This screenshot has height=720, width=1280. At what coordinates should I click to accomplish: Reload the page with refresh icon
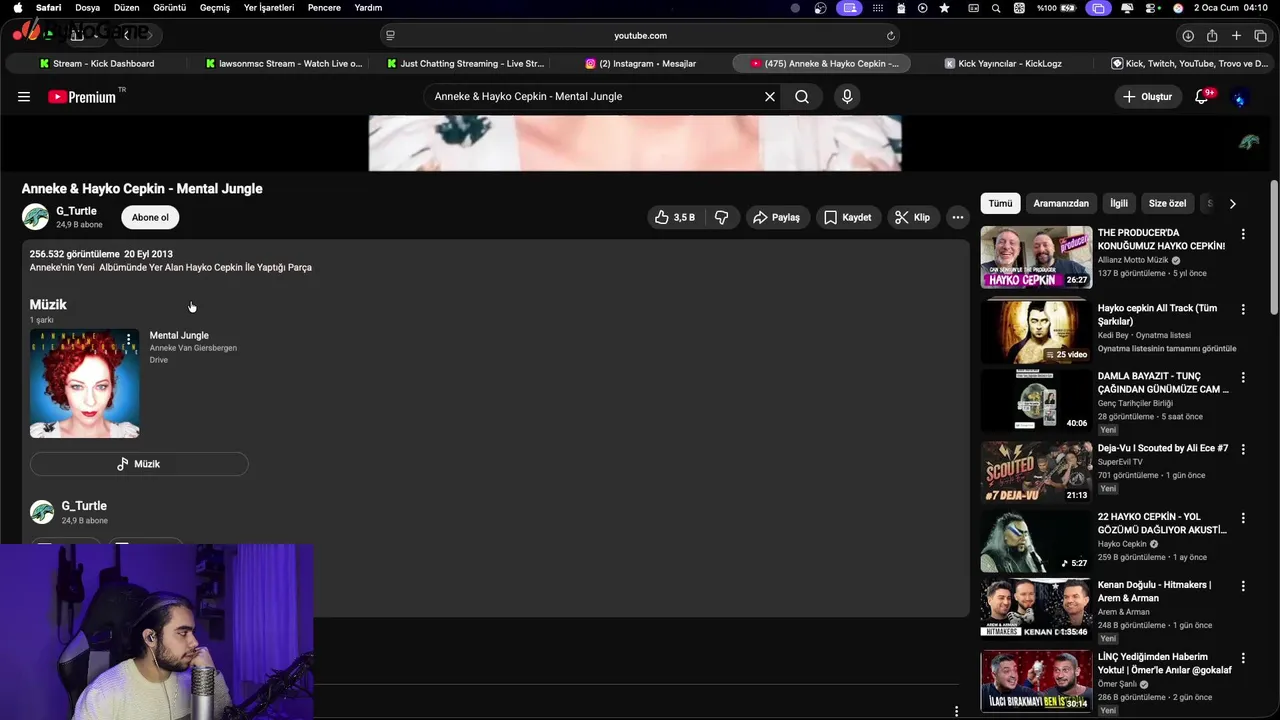pos(890,35)
